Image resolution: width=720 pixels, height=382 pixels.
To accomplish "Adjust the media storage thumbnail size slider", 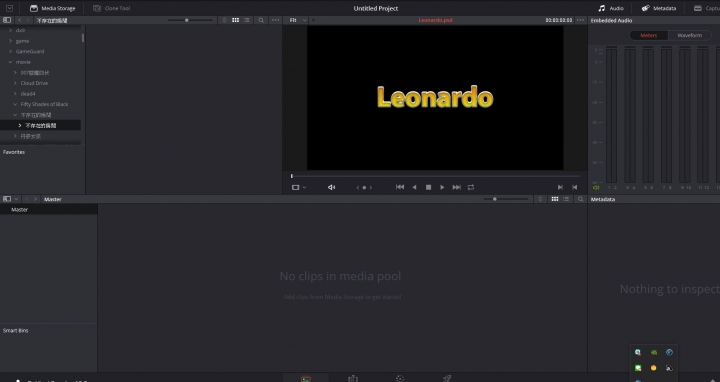I will pyautogui.click(x=190, y=20).
